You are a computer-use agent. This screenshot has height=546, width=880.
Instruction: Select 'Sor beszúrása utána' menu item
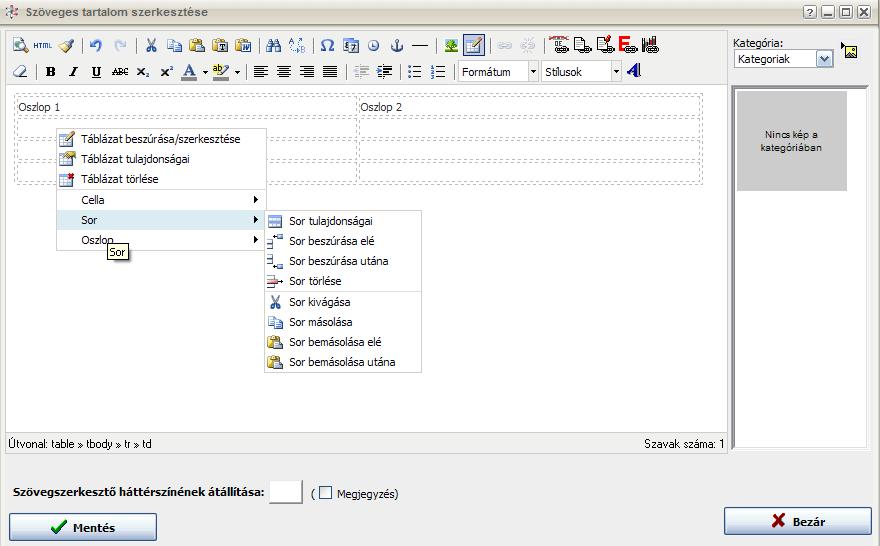click(338, 261)
